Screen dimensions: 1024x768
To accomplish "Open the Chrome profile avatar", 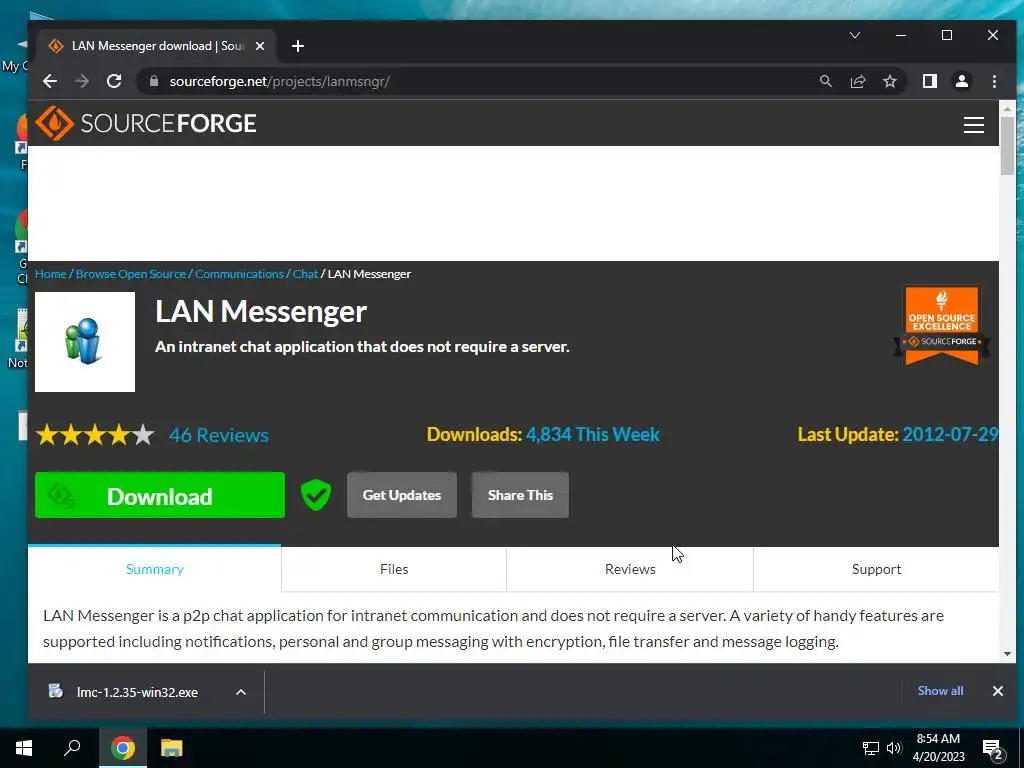I will (961, 81).
